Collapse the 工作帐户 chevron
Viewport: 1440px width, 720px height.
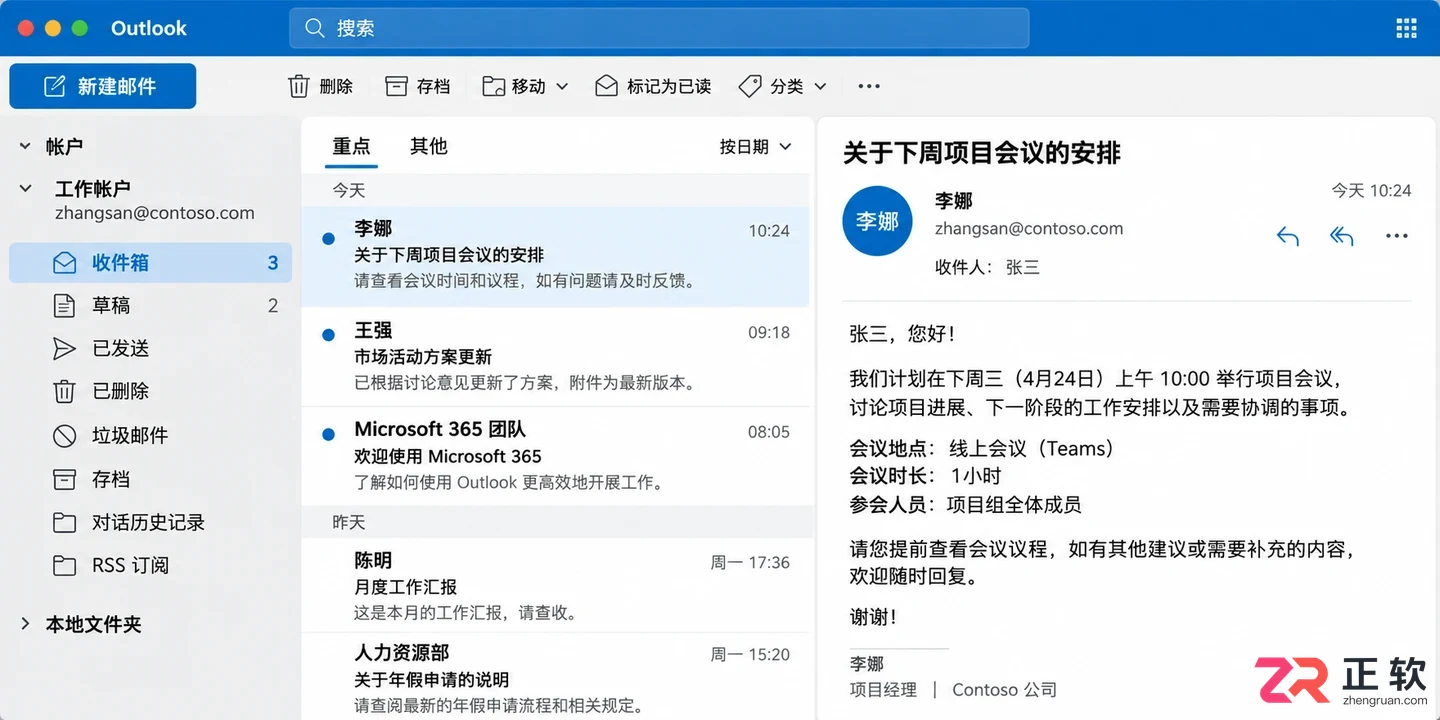click(x=25, y=188)
